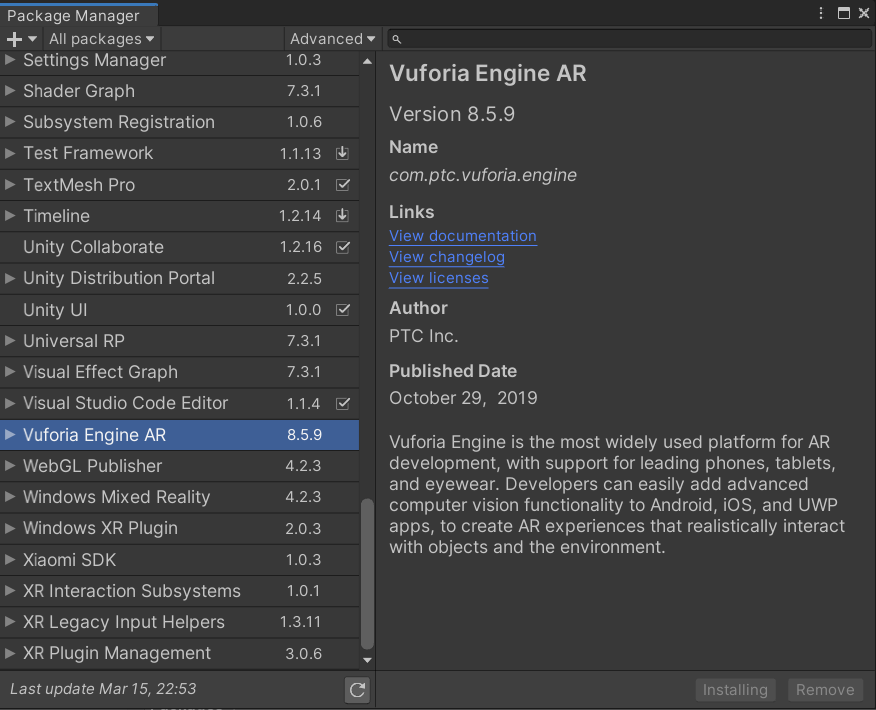
Task: Click Unity Collaborate installed checkmark
Action: (x=342, y=247)
